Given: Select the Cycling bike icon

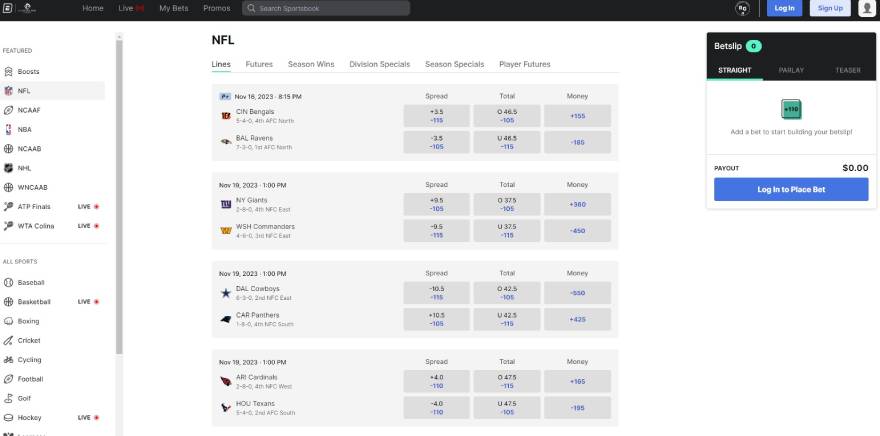Looking at the screenshot, I should [8, 360].
